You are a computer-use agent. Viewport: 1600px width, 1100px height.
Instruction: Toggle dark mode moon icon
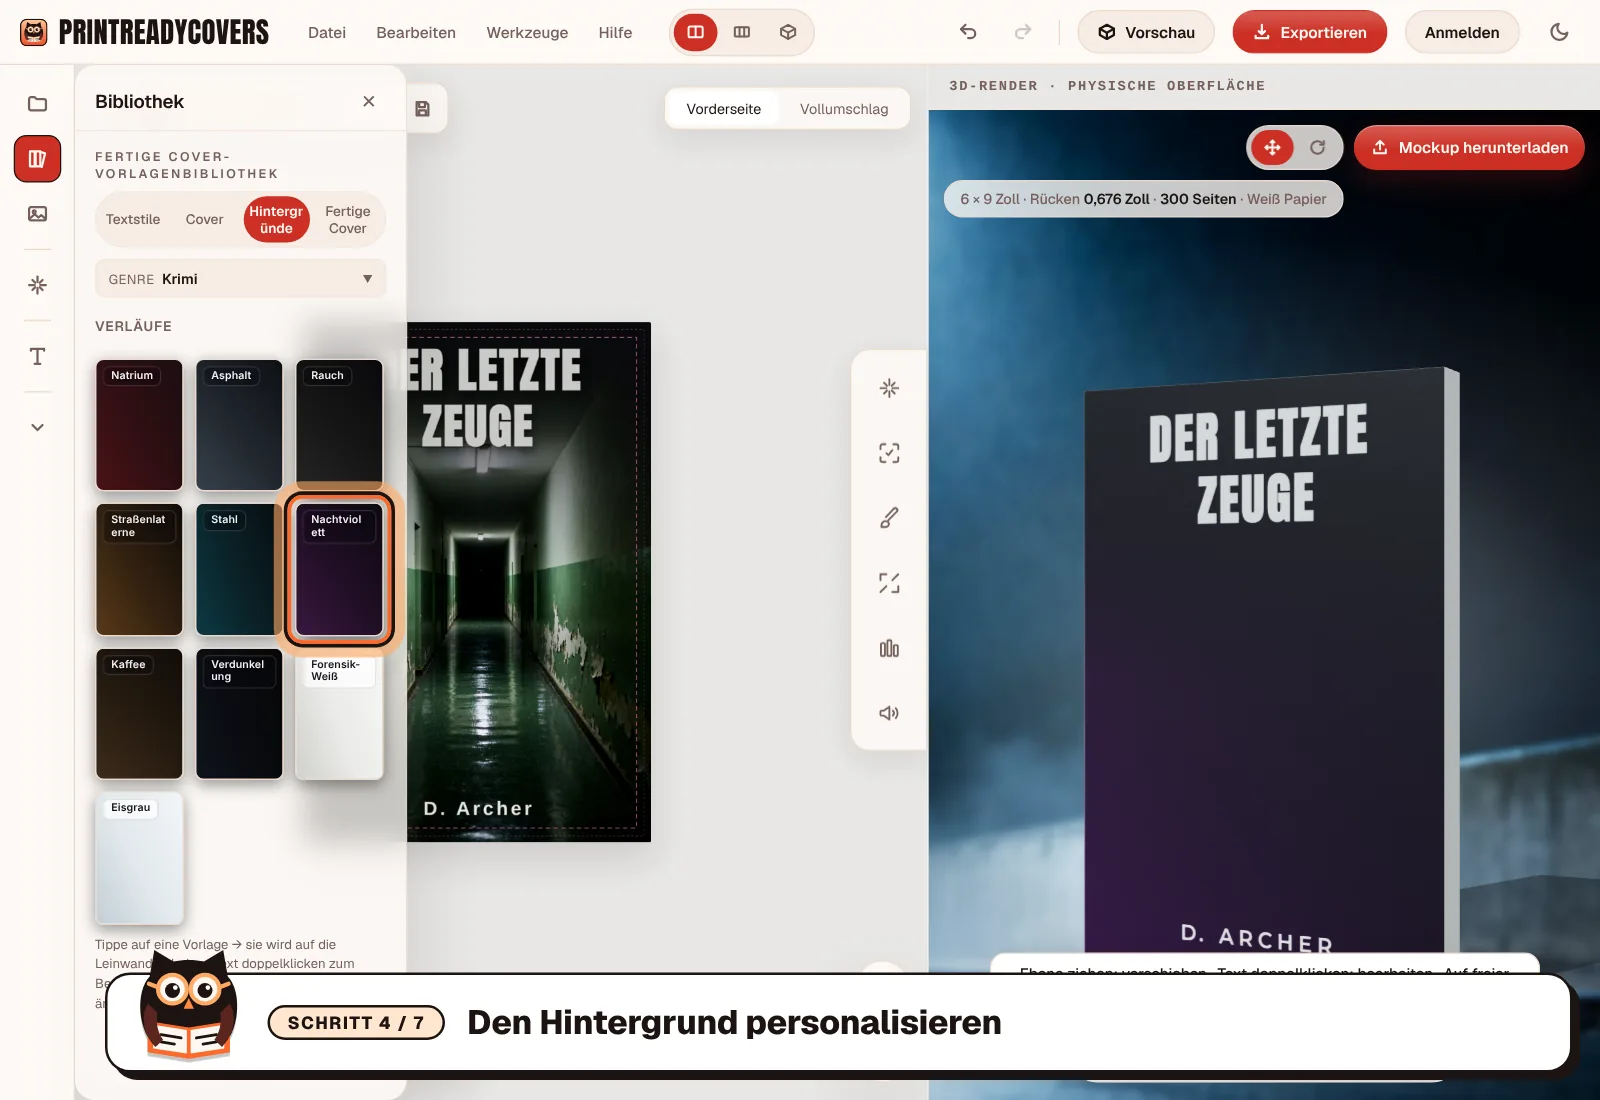[1559, 32]
